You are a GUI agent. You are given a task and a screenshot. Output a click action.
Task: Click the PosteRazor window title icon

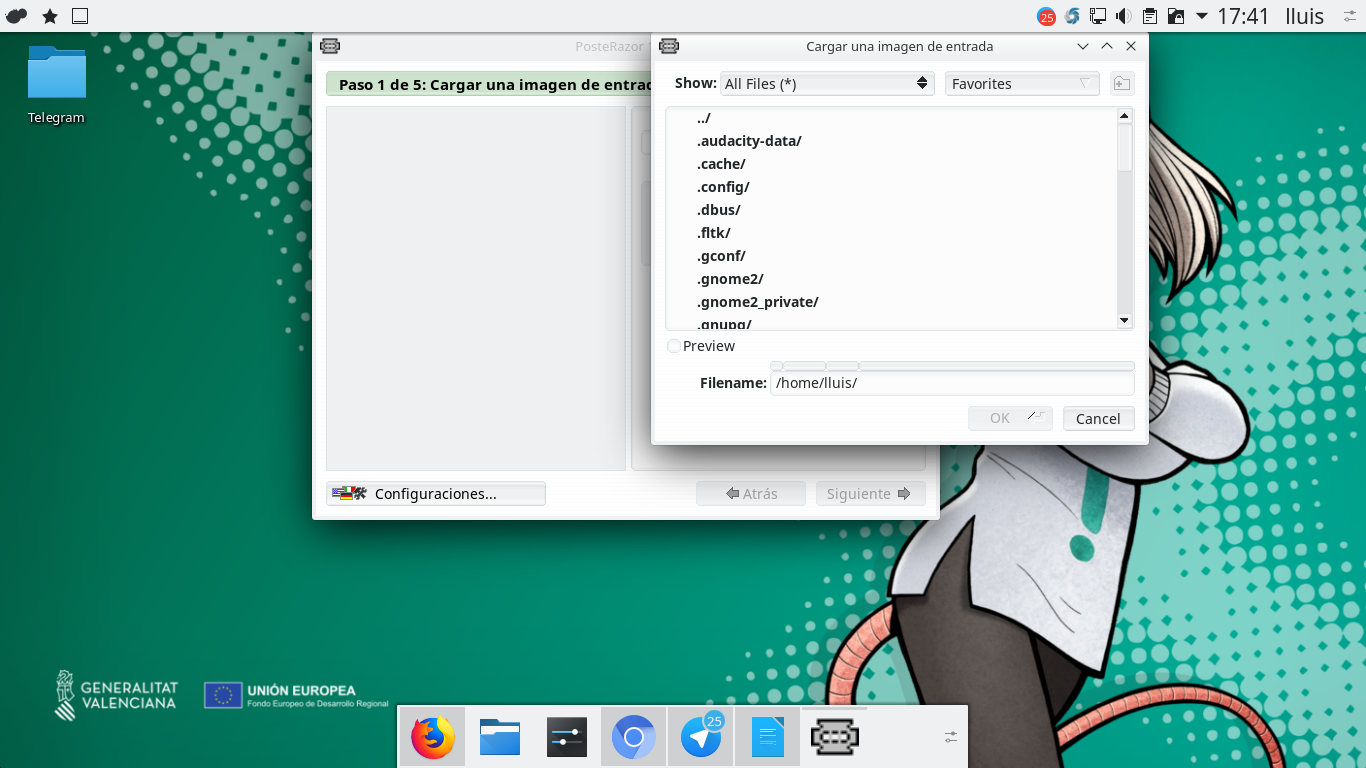(x=330, y=46)
